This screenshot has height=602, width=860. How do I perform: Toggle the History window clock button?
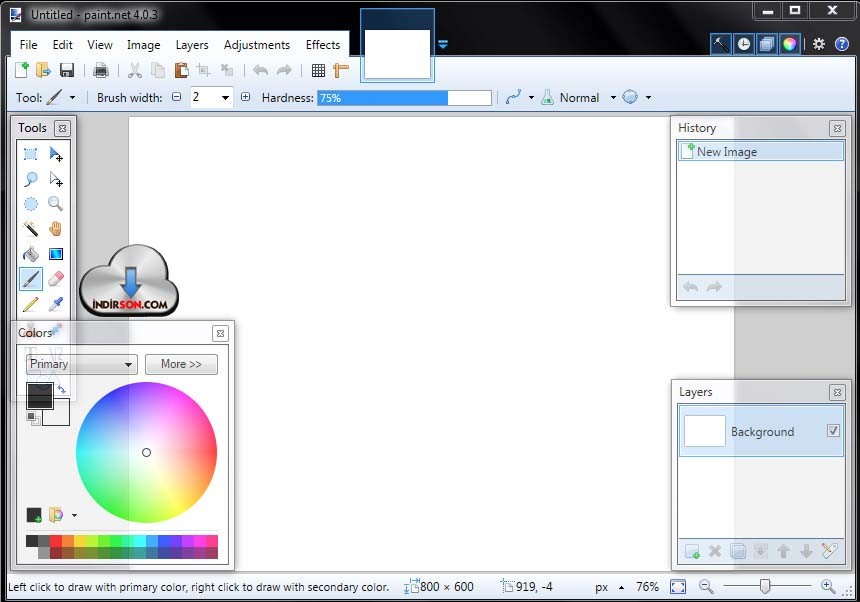744,44
